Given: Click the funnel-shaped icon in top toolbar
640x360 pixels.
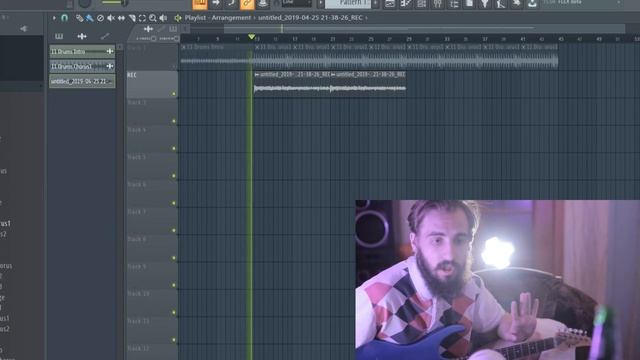Looking at the screenshot, I should click(484, 4).
